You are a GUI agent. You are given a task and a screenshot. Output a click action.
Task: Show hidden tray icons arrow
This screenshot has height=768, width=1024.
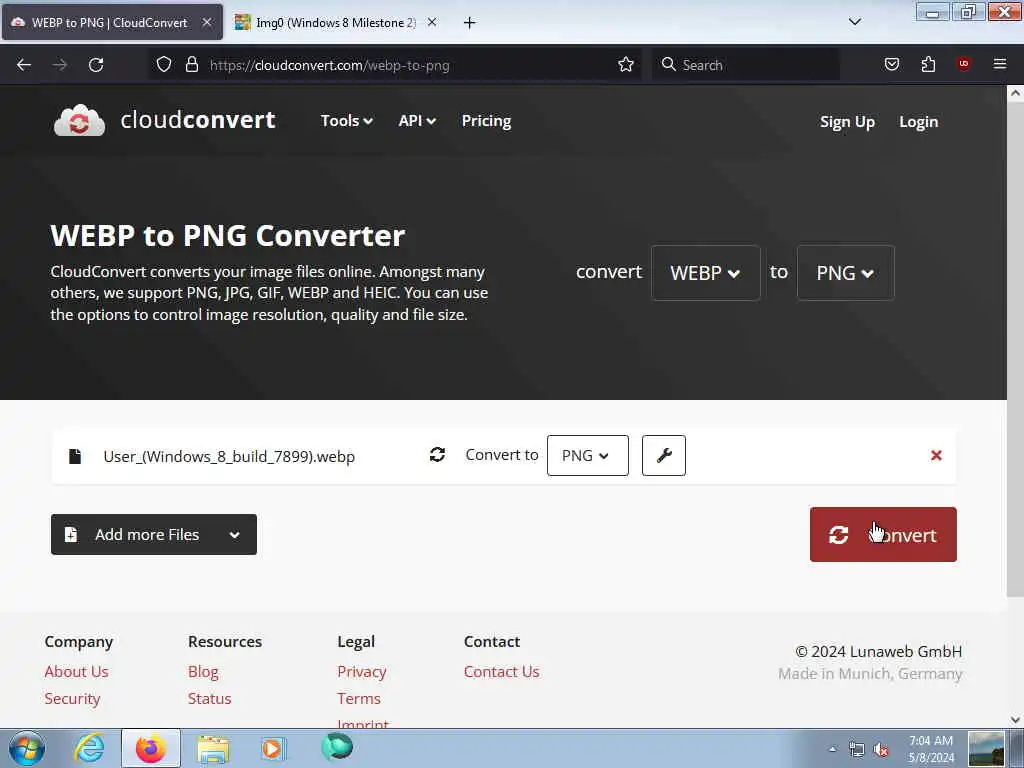click(x=832, y=749)
